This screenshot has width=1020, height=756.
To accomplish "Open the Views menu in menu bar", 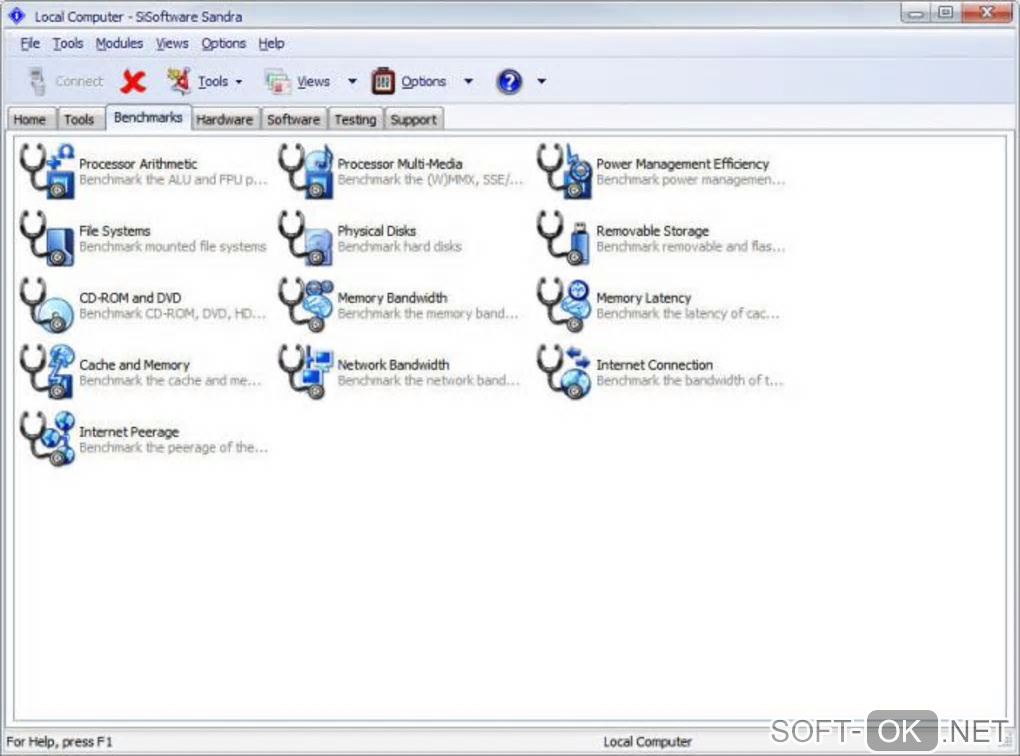I will pyautogui.click(x=172, y=44).
